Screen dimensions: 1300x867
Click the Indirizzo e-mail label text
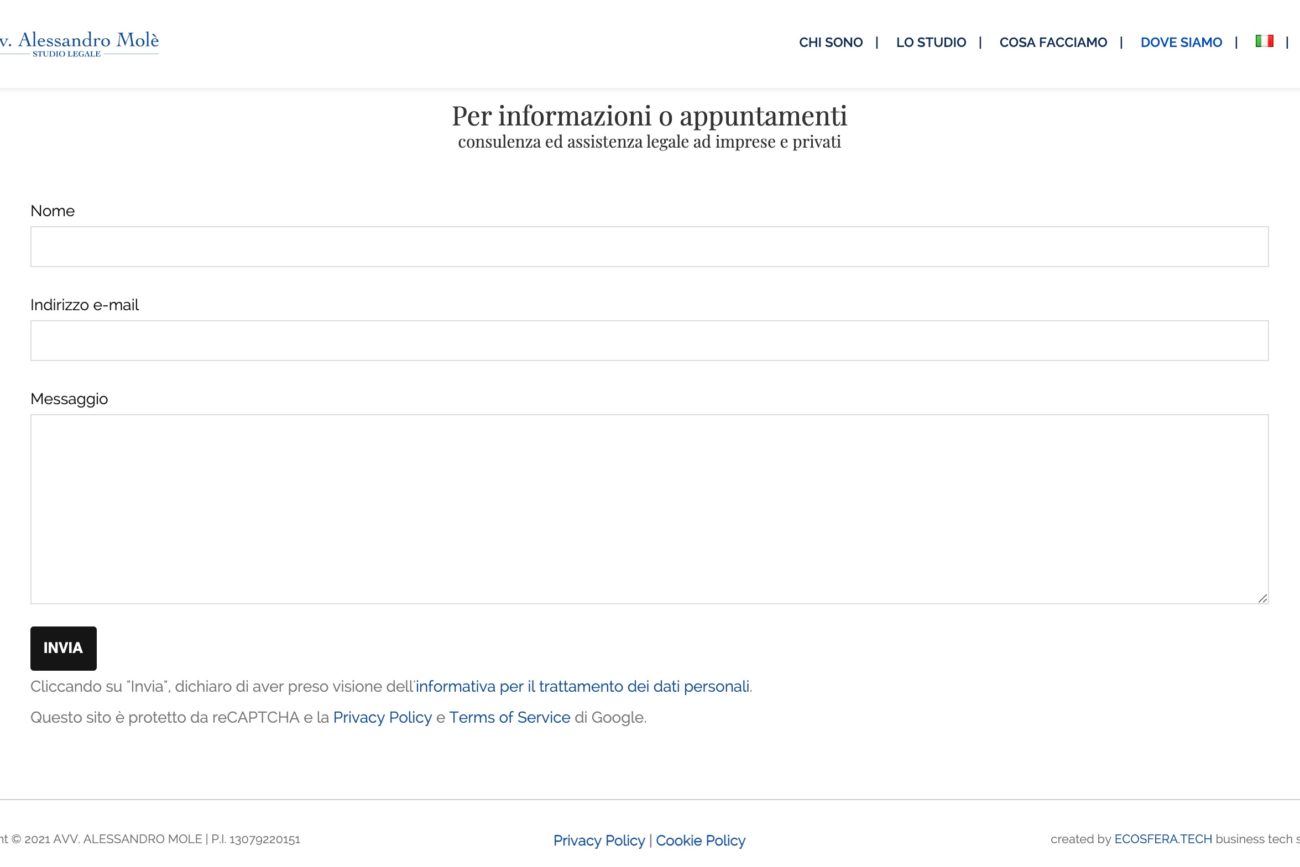pos(84,305)
